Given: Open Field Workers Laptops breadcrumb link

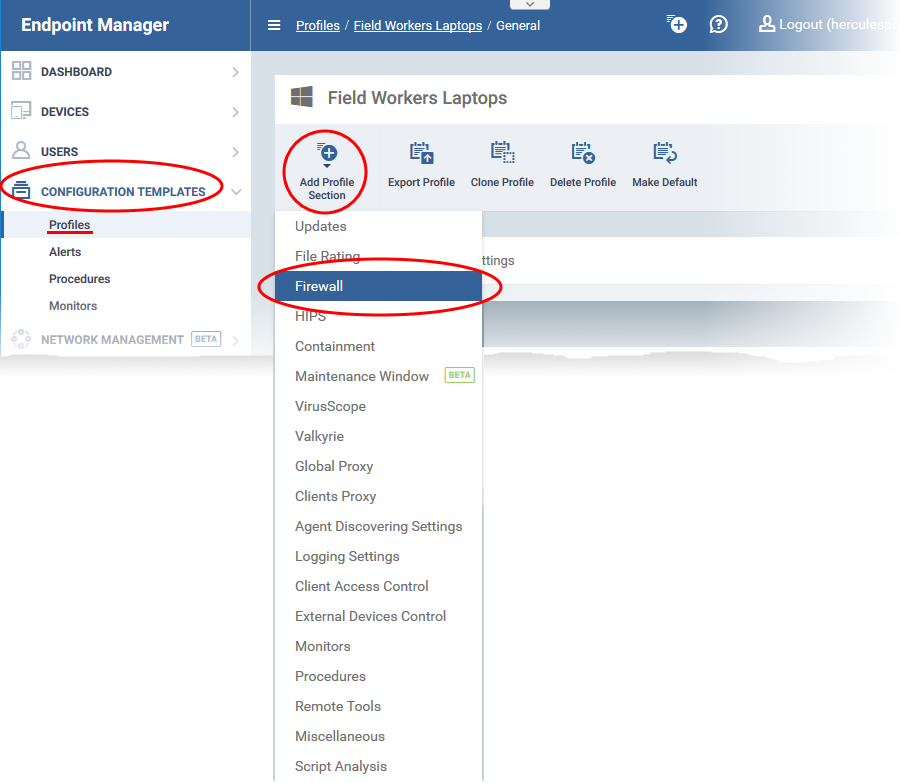Looking at the screenshot, I should coord(418,25).
